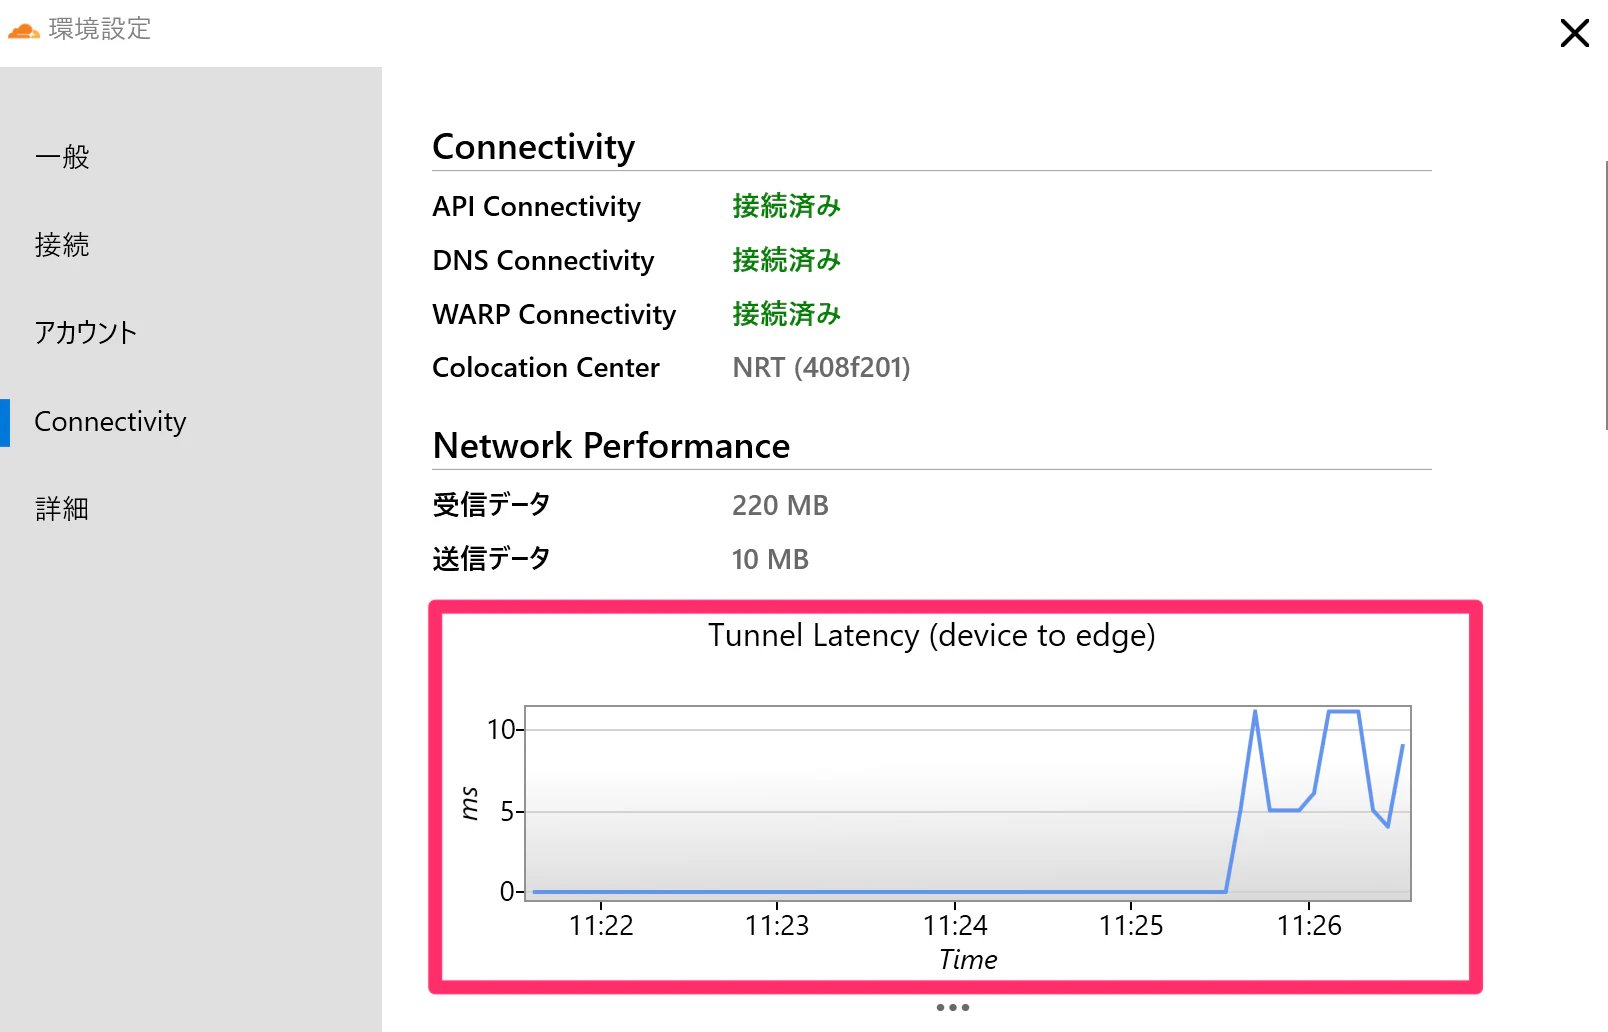Click the WARP Connectivity 接続済み status
1608x1032 pixels.
pyautogui.click(x=786, y=314)
